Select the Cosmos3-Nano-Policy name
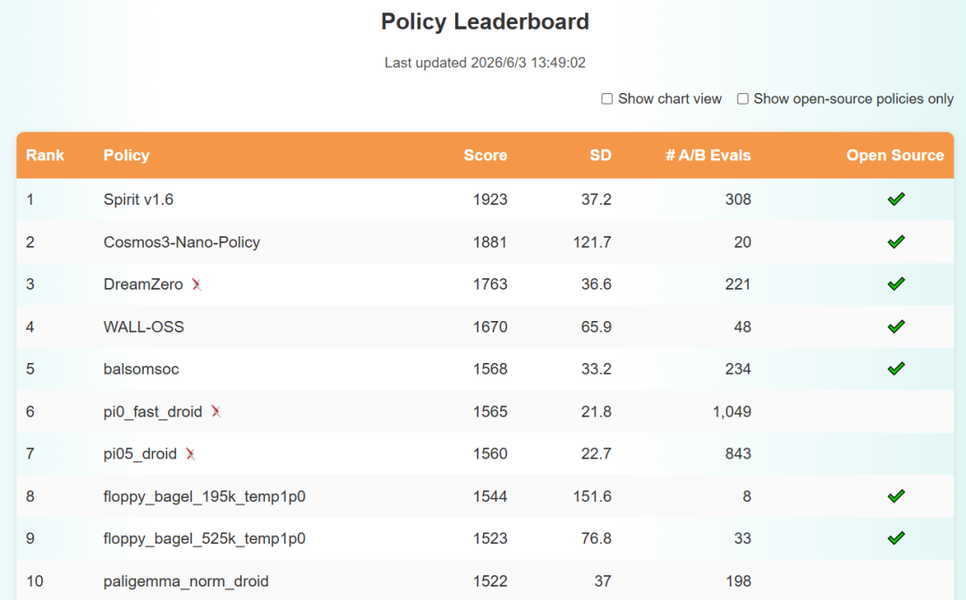Screen dimensions: 966x600 pos(182,242)
